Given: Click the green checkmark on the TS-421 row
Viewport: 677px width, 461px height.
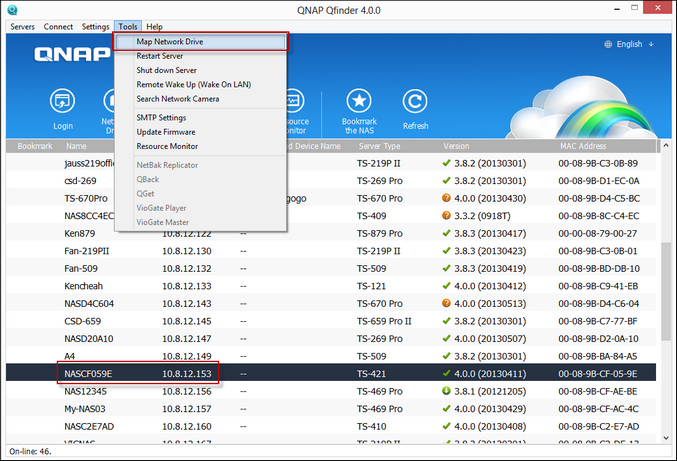Looking at the screenshot, I should [447, 373].
